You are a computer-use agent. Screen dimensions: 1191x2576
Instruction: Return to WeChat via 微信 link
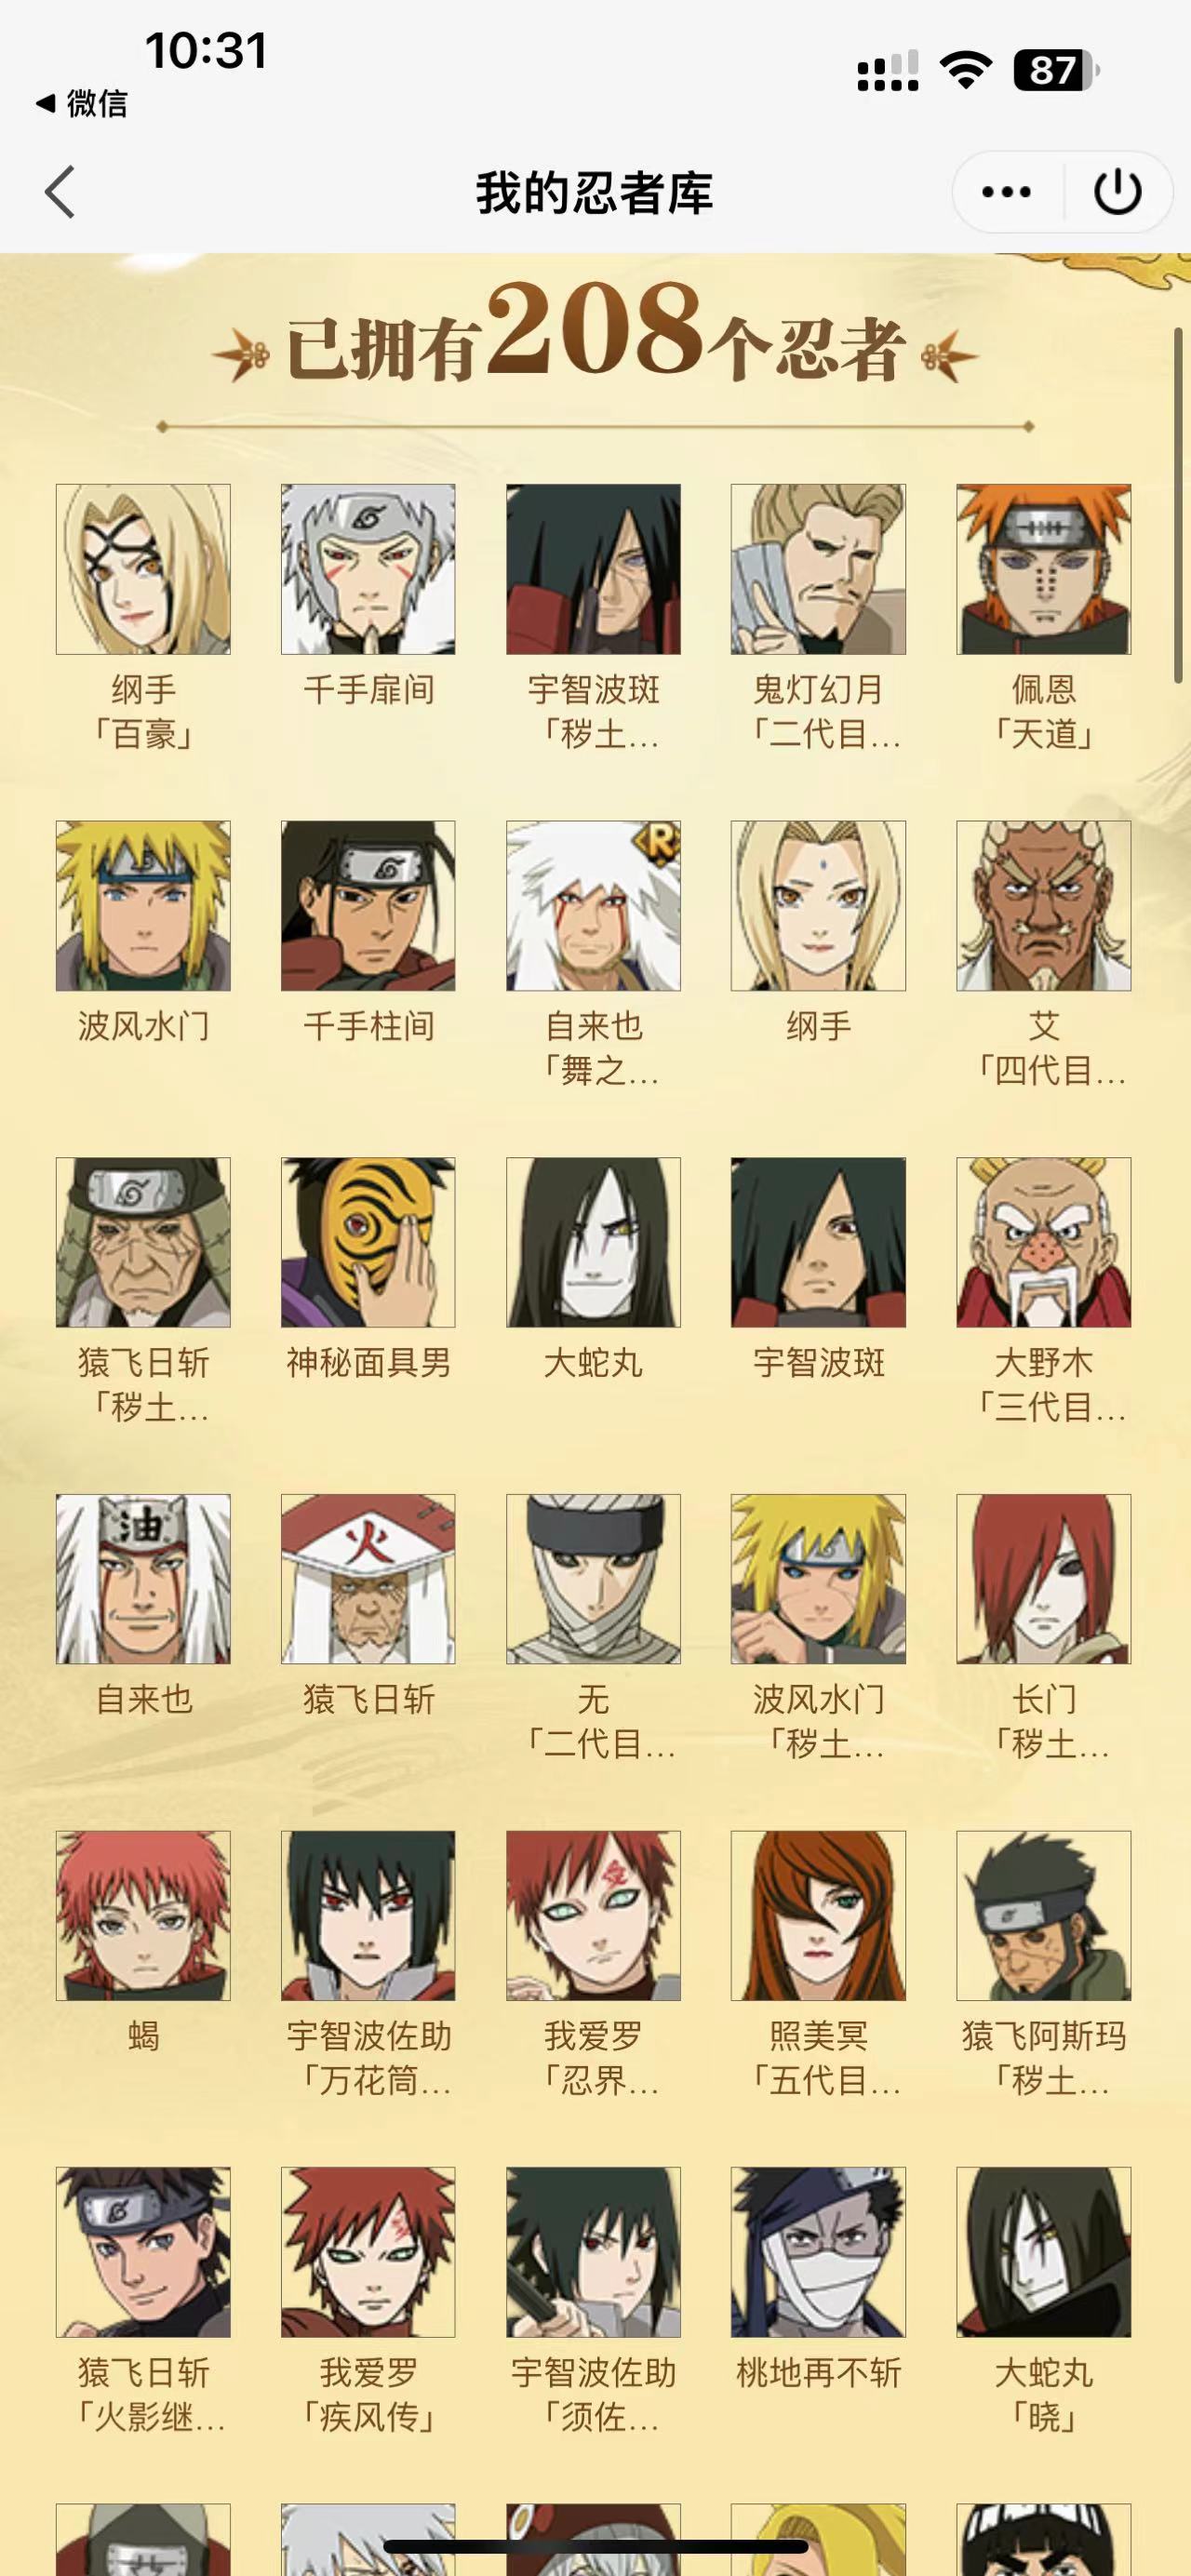(x=82, y=103)
